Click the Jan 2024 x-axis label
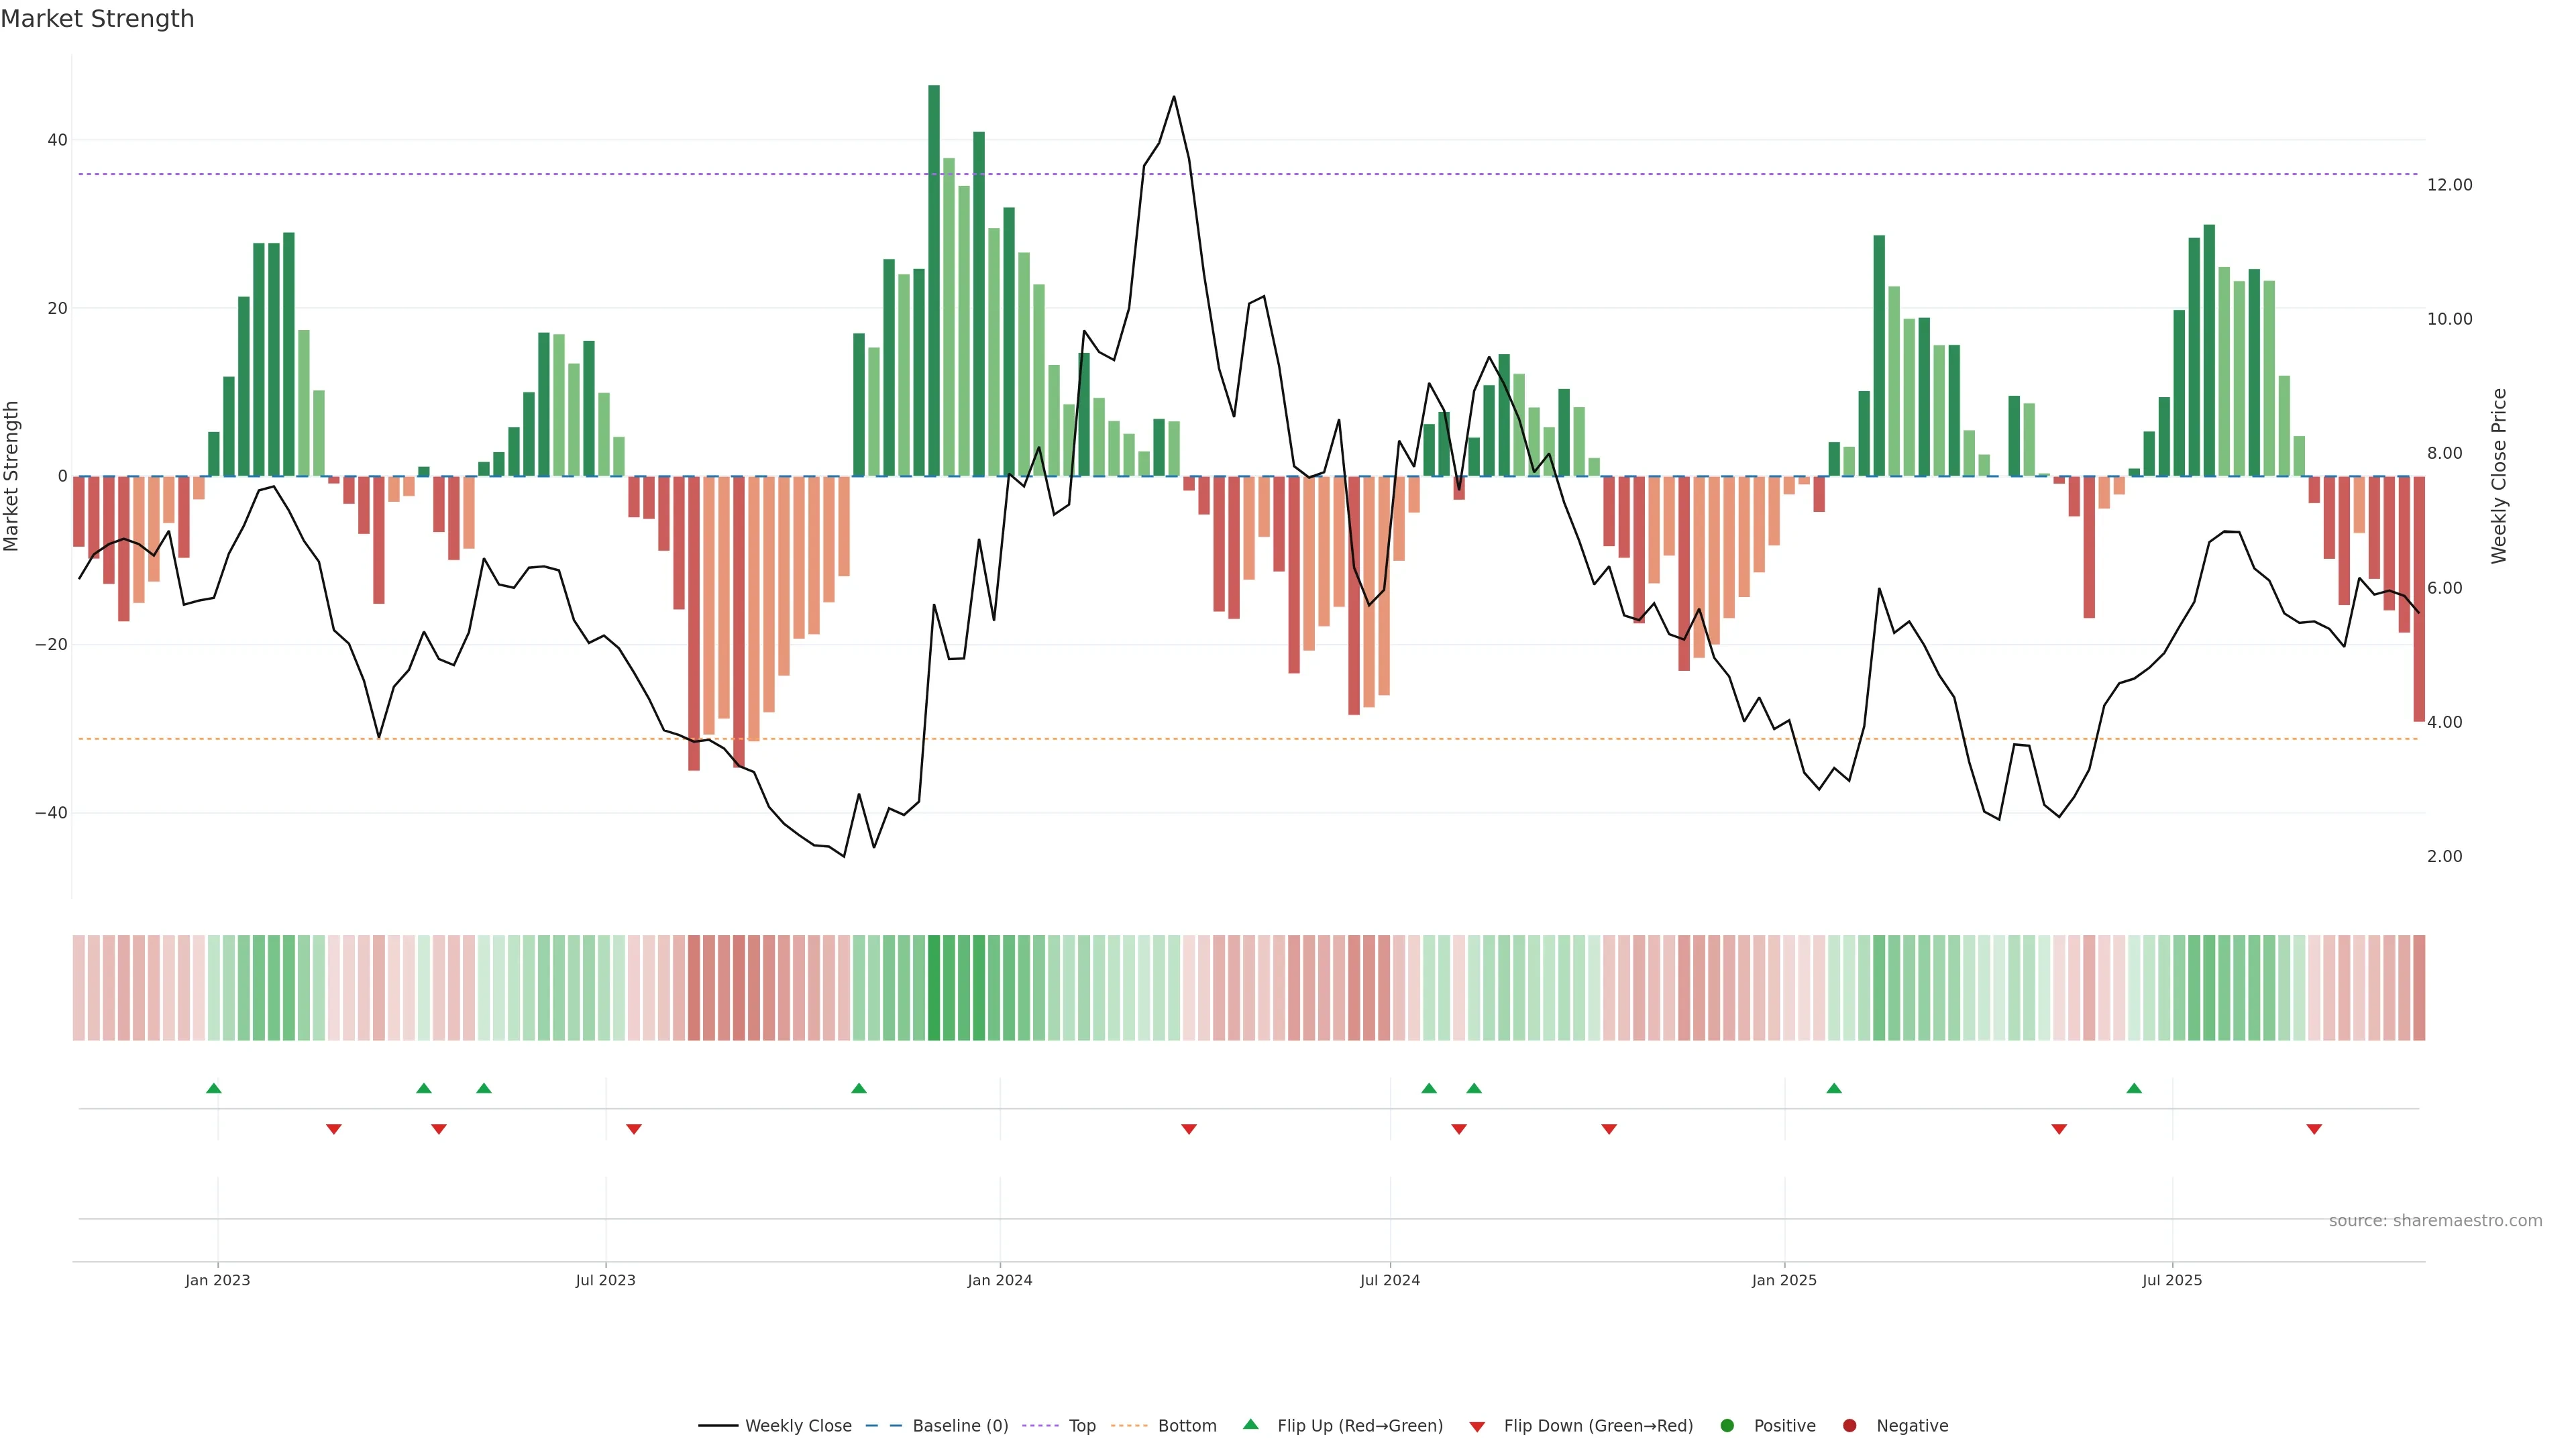This screenshot has height=1449, width=2576. [999, 1280]
